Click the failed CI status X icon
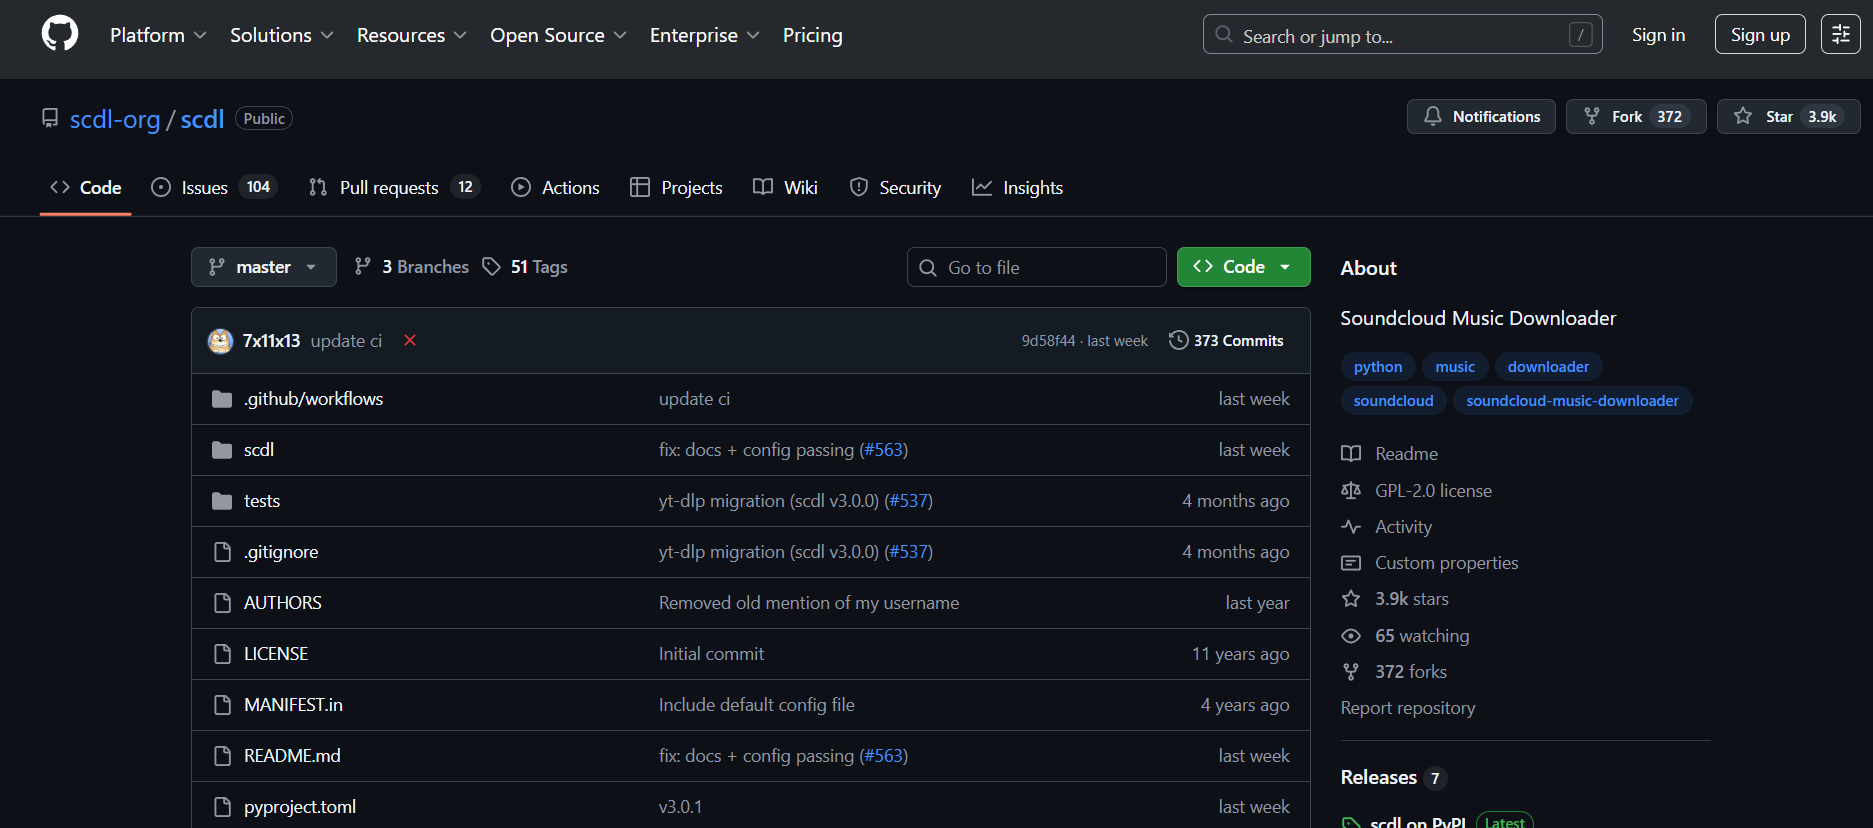Image resolution: width=1873 pixels, height=828 pixels. coord(410,341)
